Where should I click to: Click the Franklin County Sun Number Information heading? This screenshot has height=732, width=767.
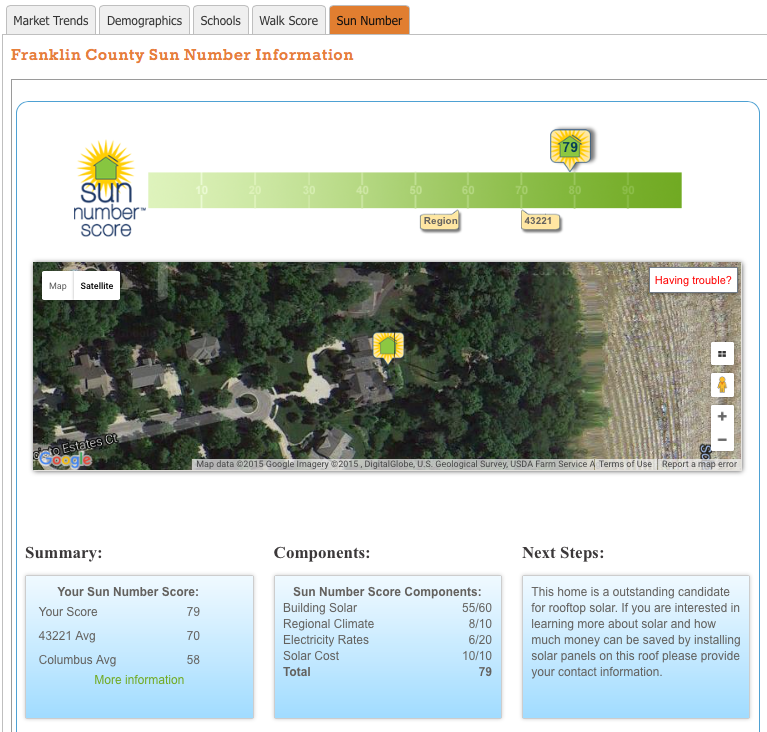pos(182,54)
